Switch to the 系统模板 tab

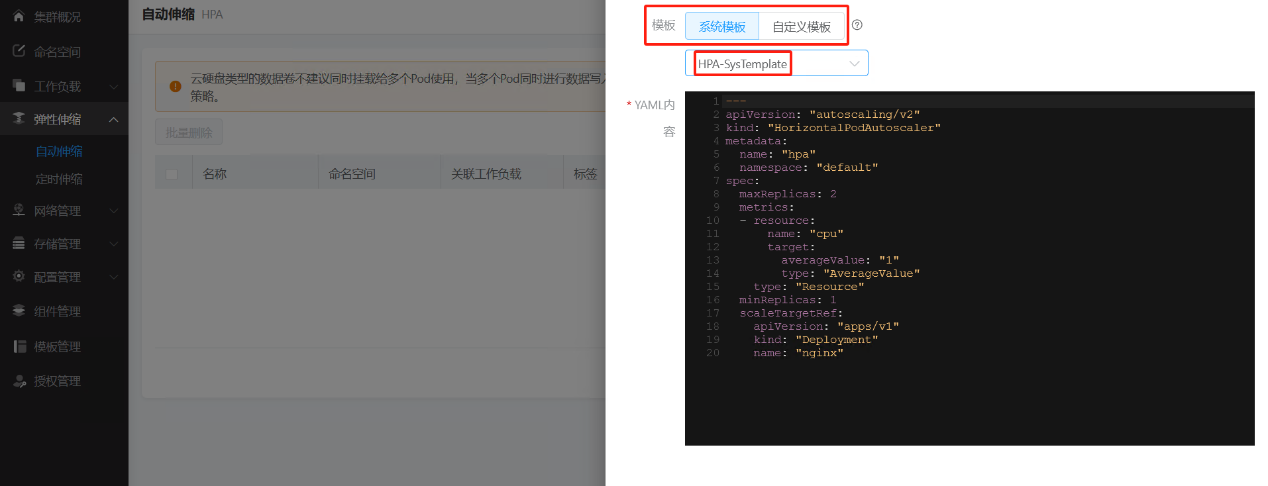[x=722, y=26]
